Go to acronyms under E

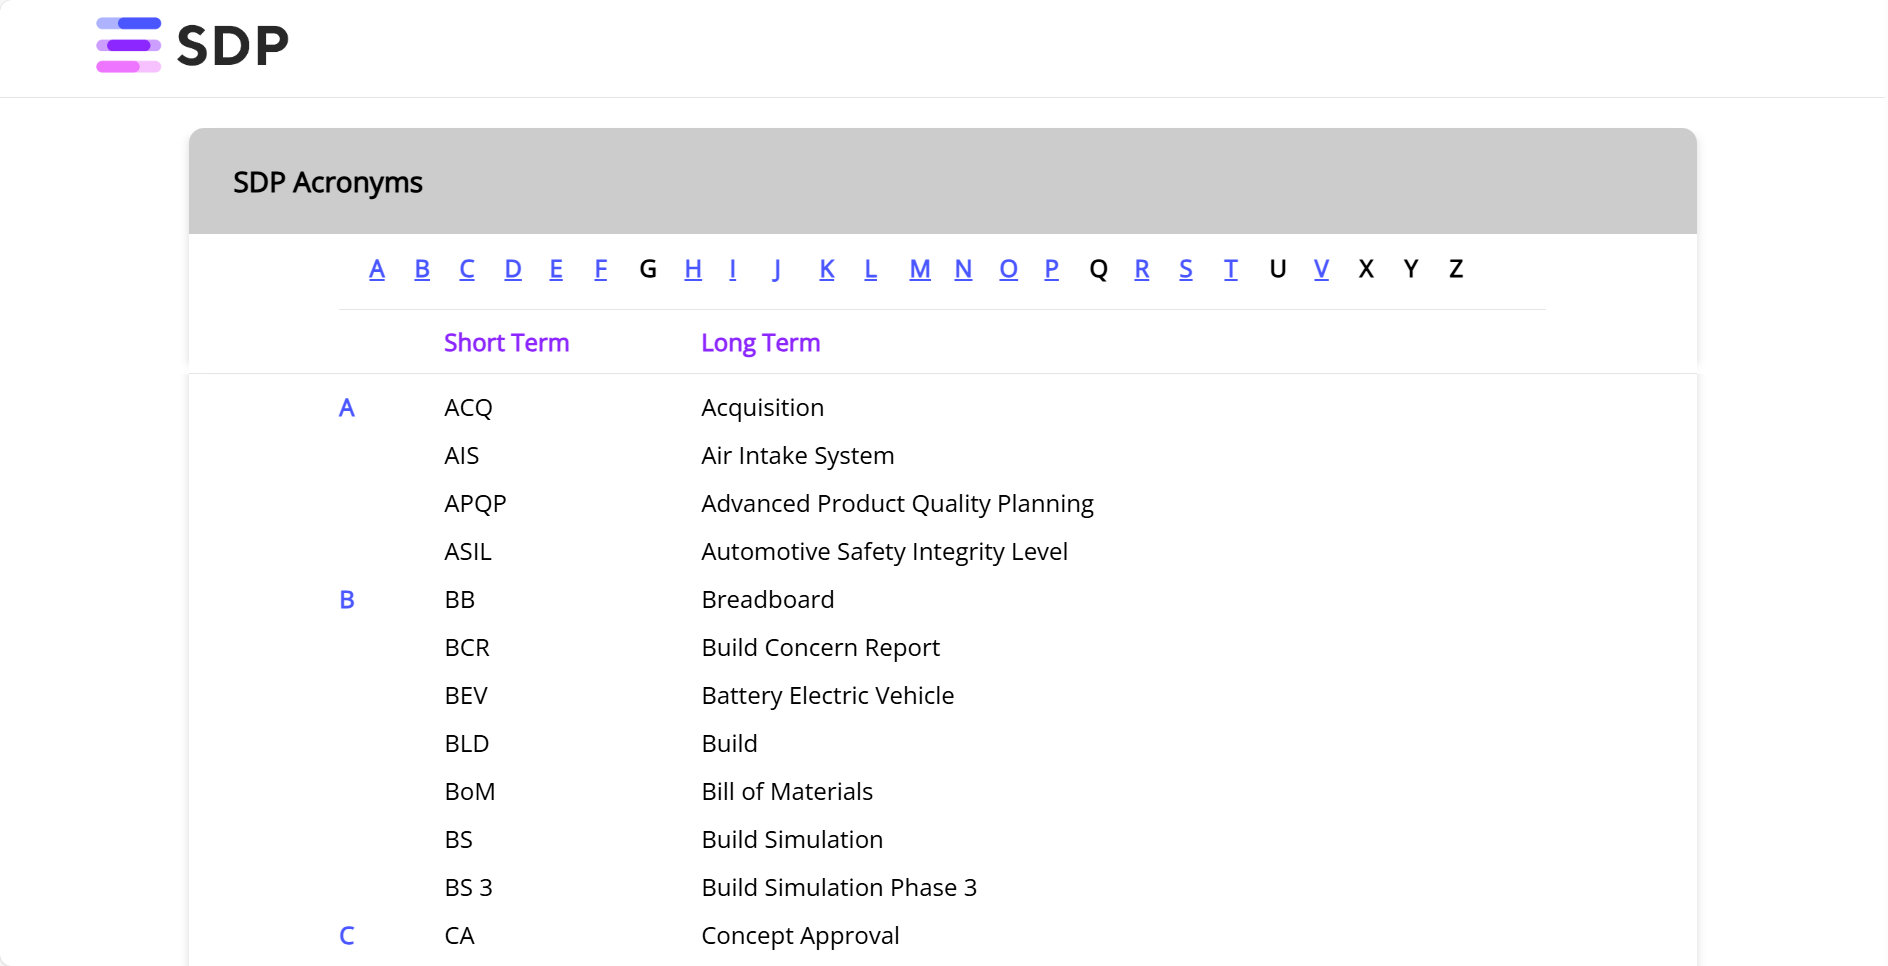(x=557, y=269)
